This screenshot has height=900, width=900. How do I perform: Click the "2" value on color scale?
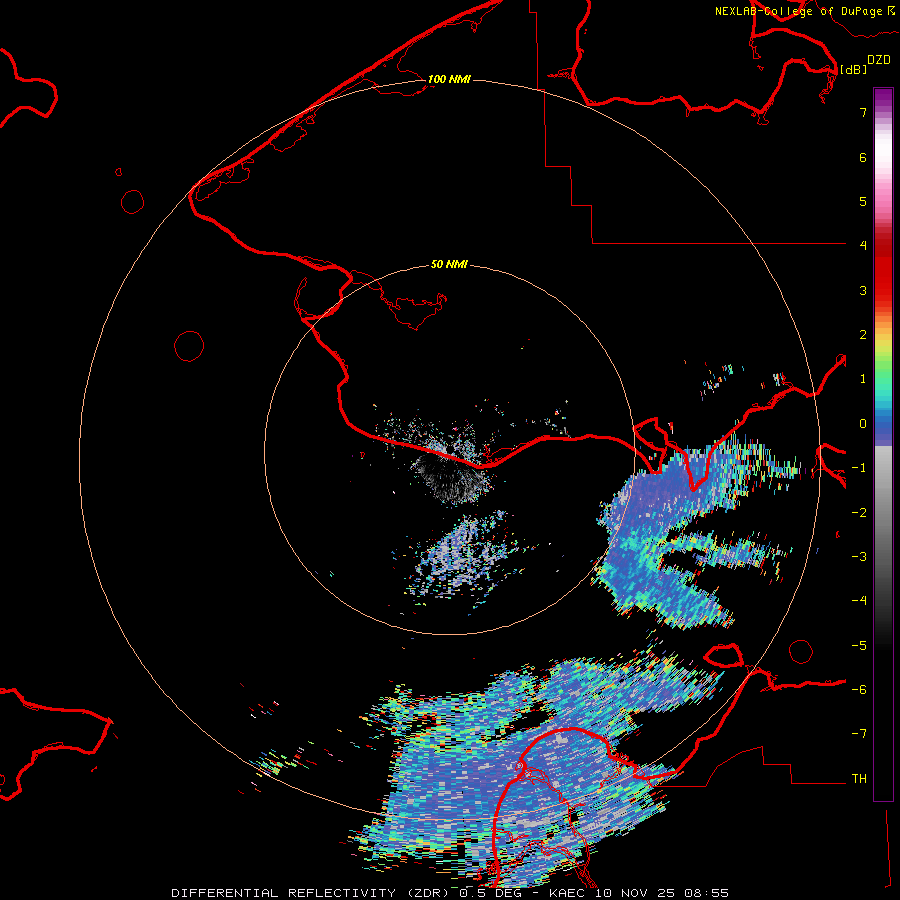pyautogui.click(x=863, y=335)
